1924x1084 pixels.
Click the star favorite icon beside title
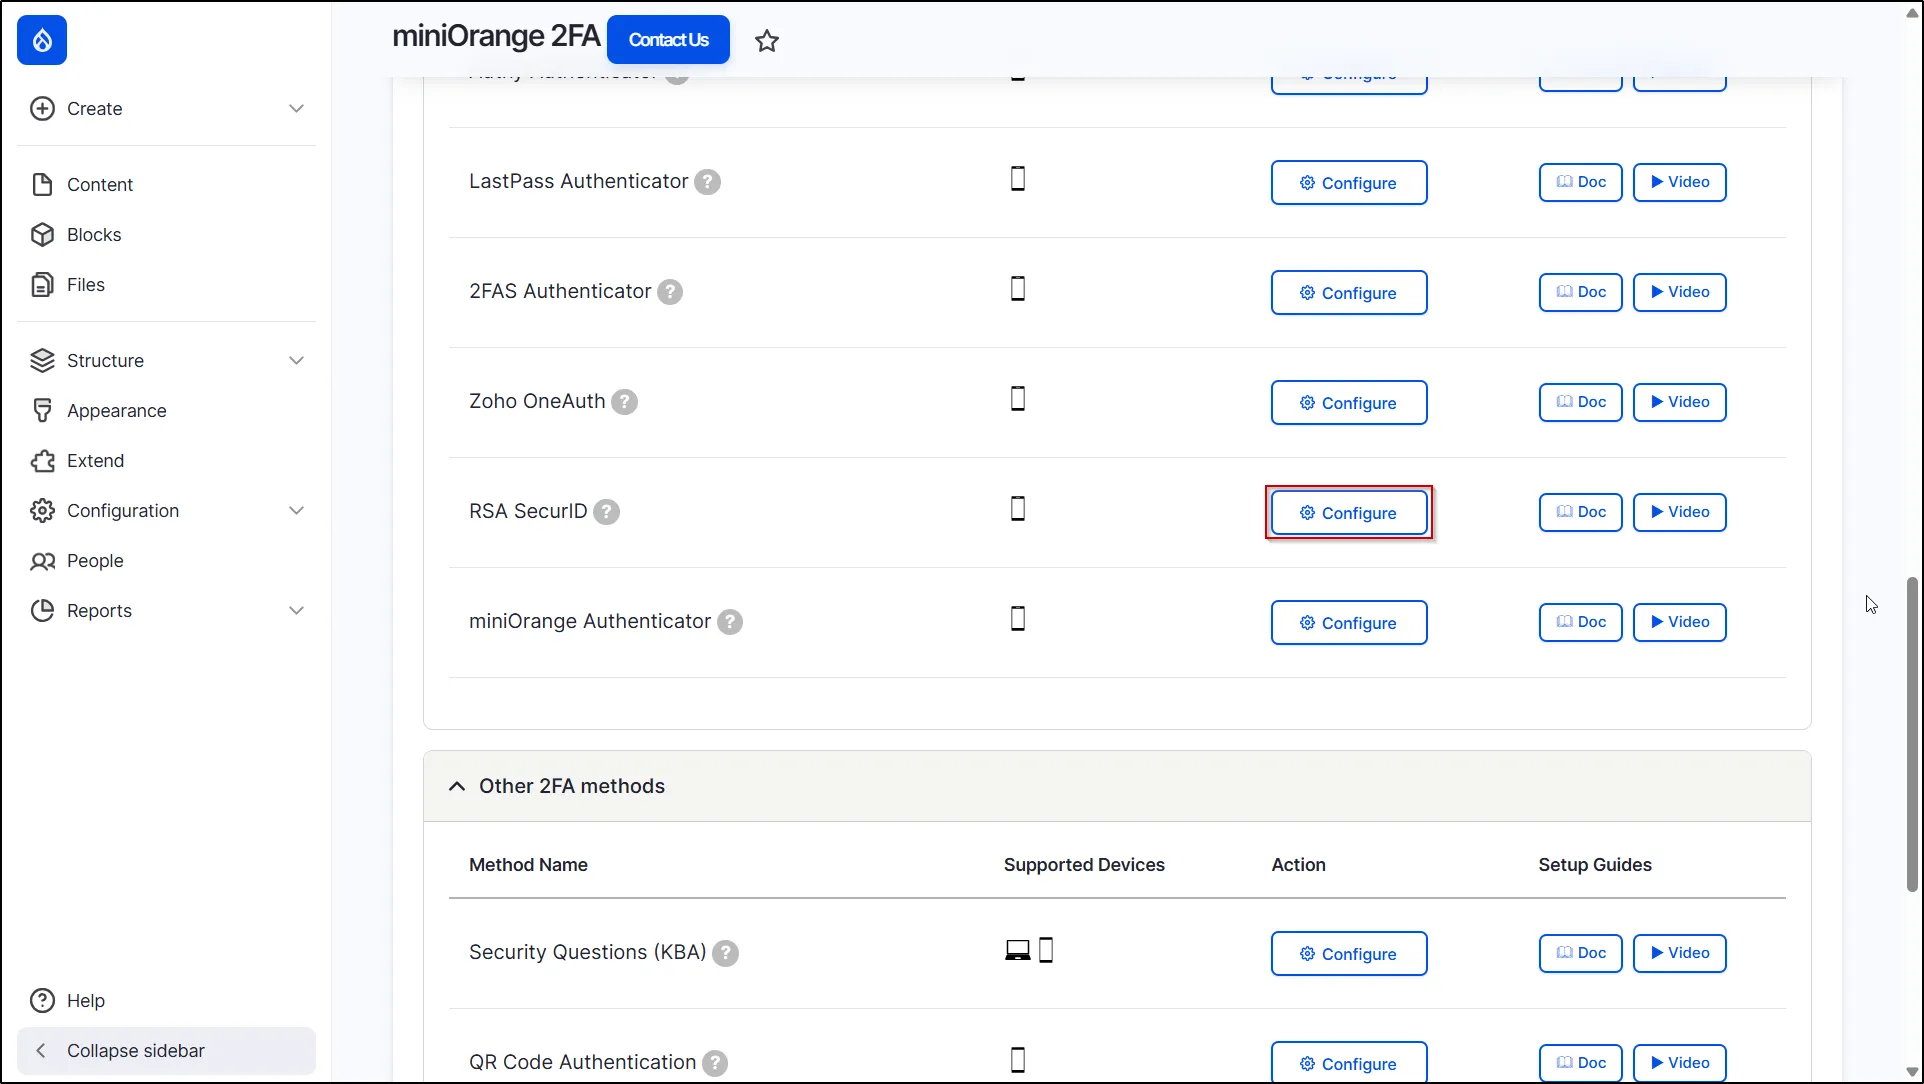[767, 41]
